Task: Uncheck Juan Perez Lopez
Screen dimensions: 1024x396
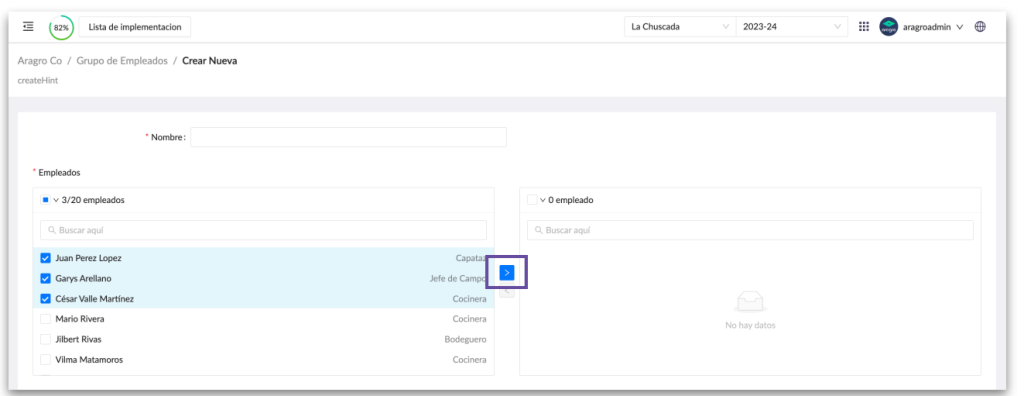Action: click(45, 258)
